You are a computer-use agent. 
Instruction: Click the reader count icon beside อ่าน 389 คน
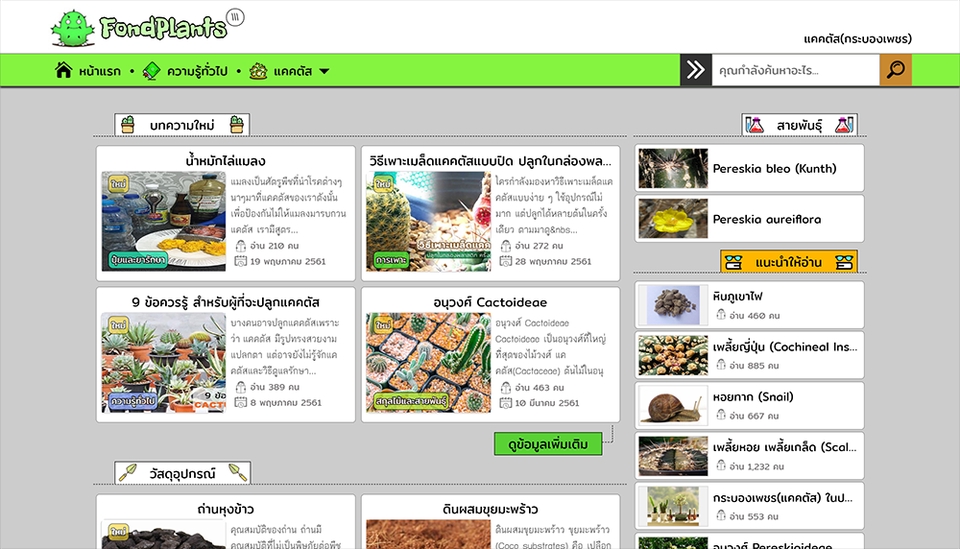[241, 387]
